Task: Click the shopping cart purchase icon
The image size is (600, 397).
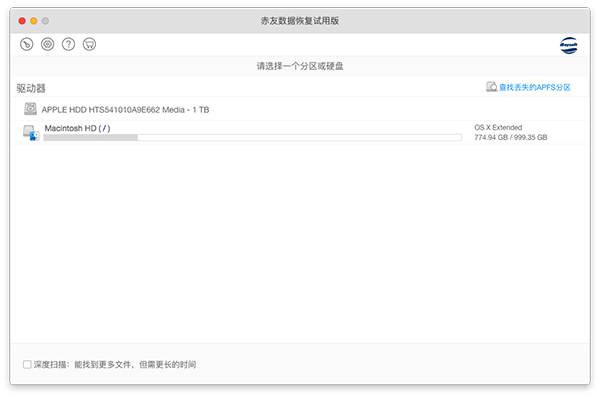Action: click(90, 44)
